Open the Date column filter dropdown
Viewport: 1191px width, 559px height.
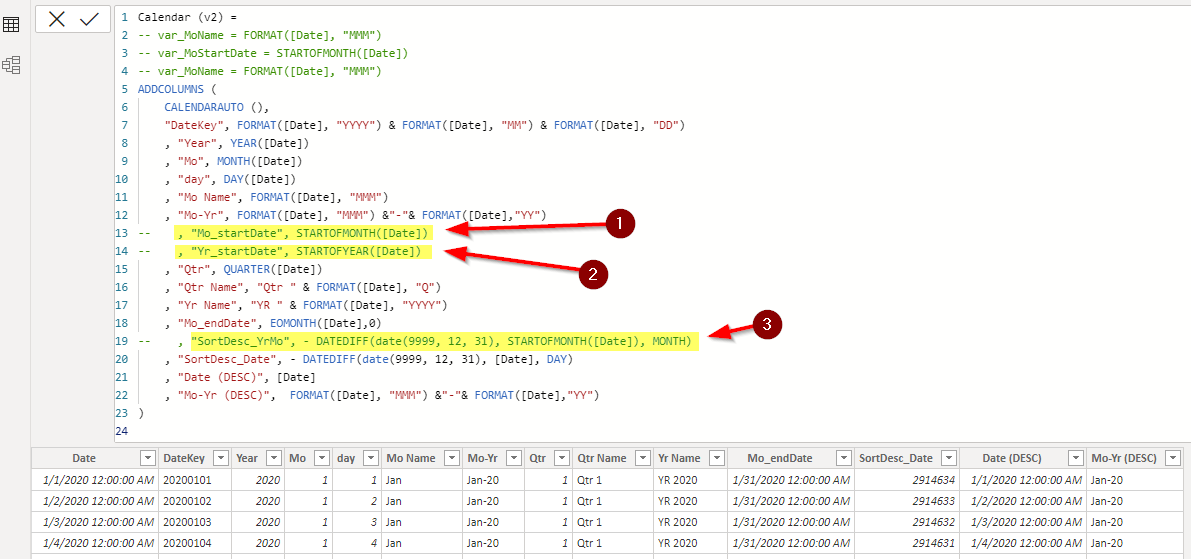coord(147,458)
